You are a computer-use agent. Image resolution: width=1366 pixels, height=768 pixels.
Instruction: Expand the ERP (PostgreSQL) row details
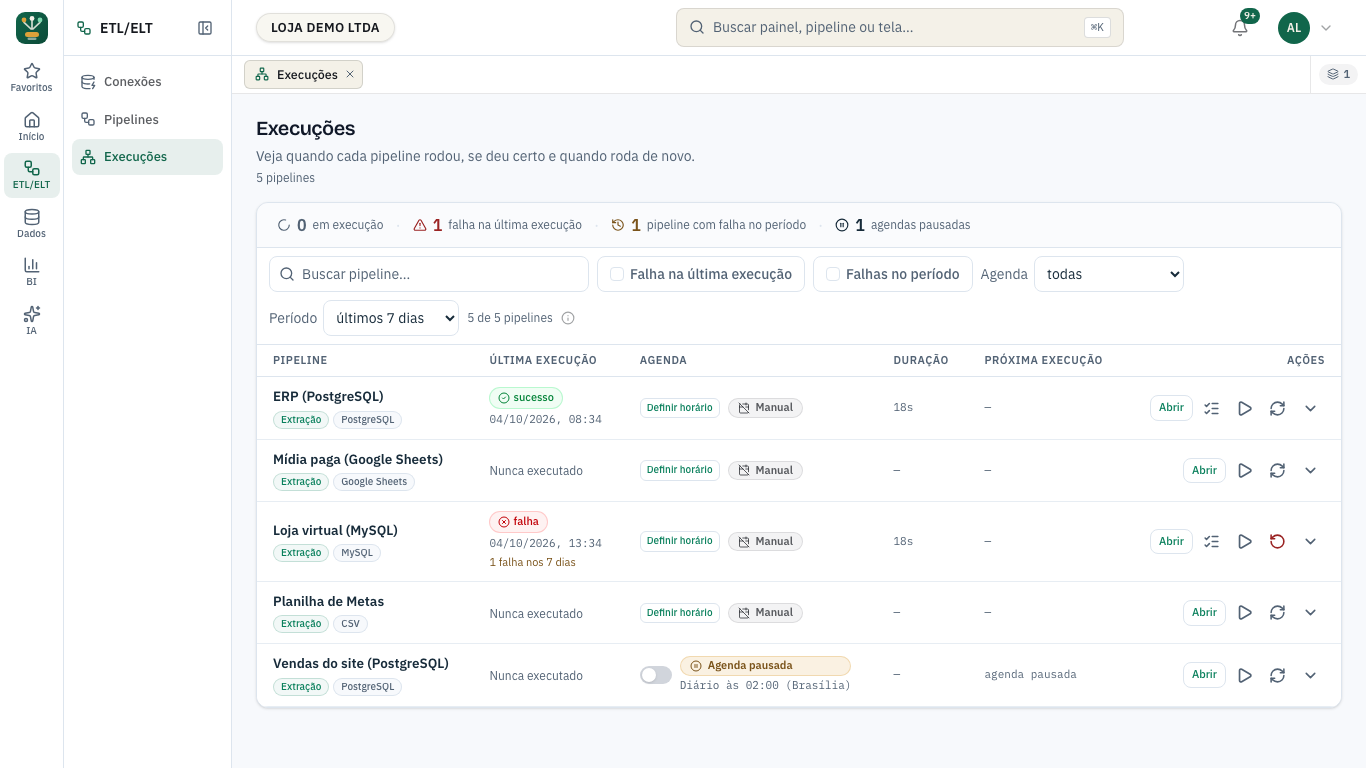click(x=1310, y=408)
